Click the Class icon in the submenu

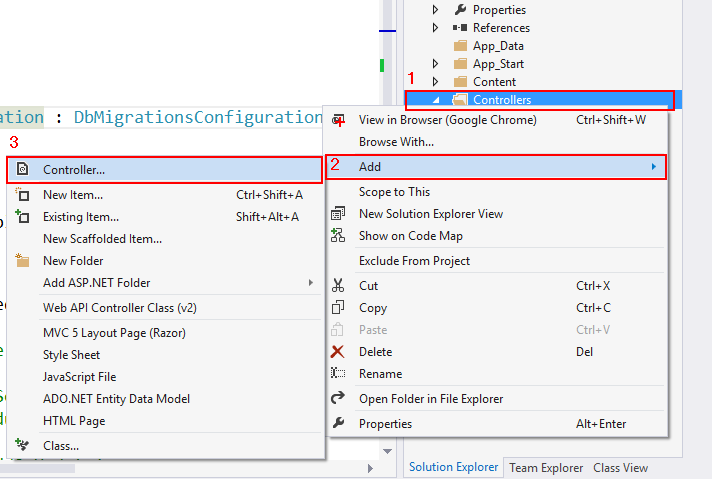23,445
